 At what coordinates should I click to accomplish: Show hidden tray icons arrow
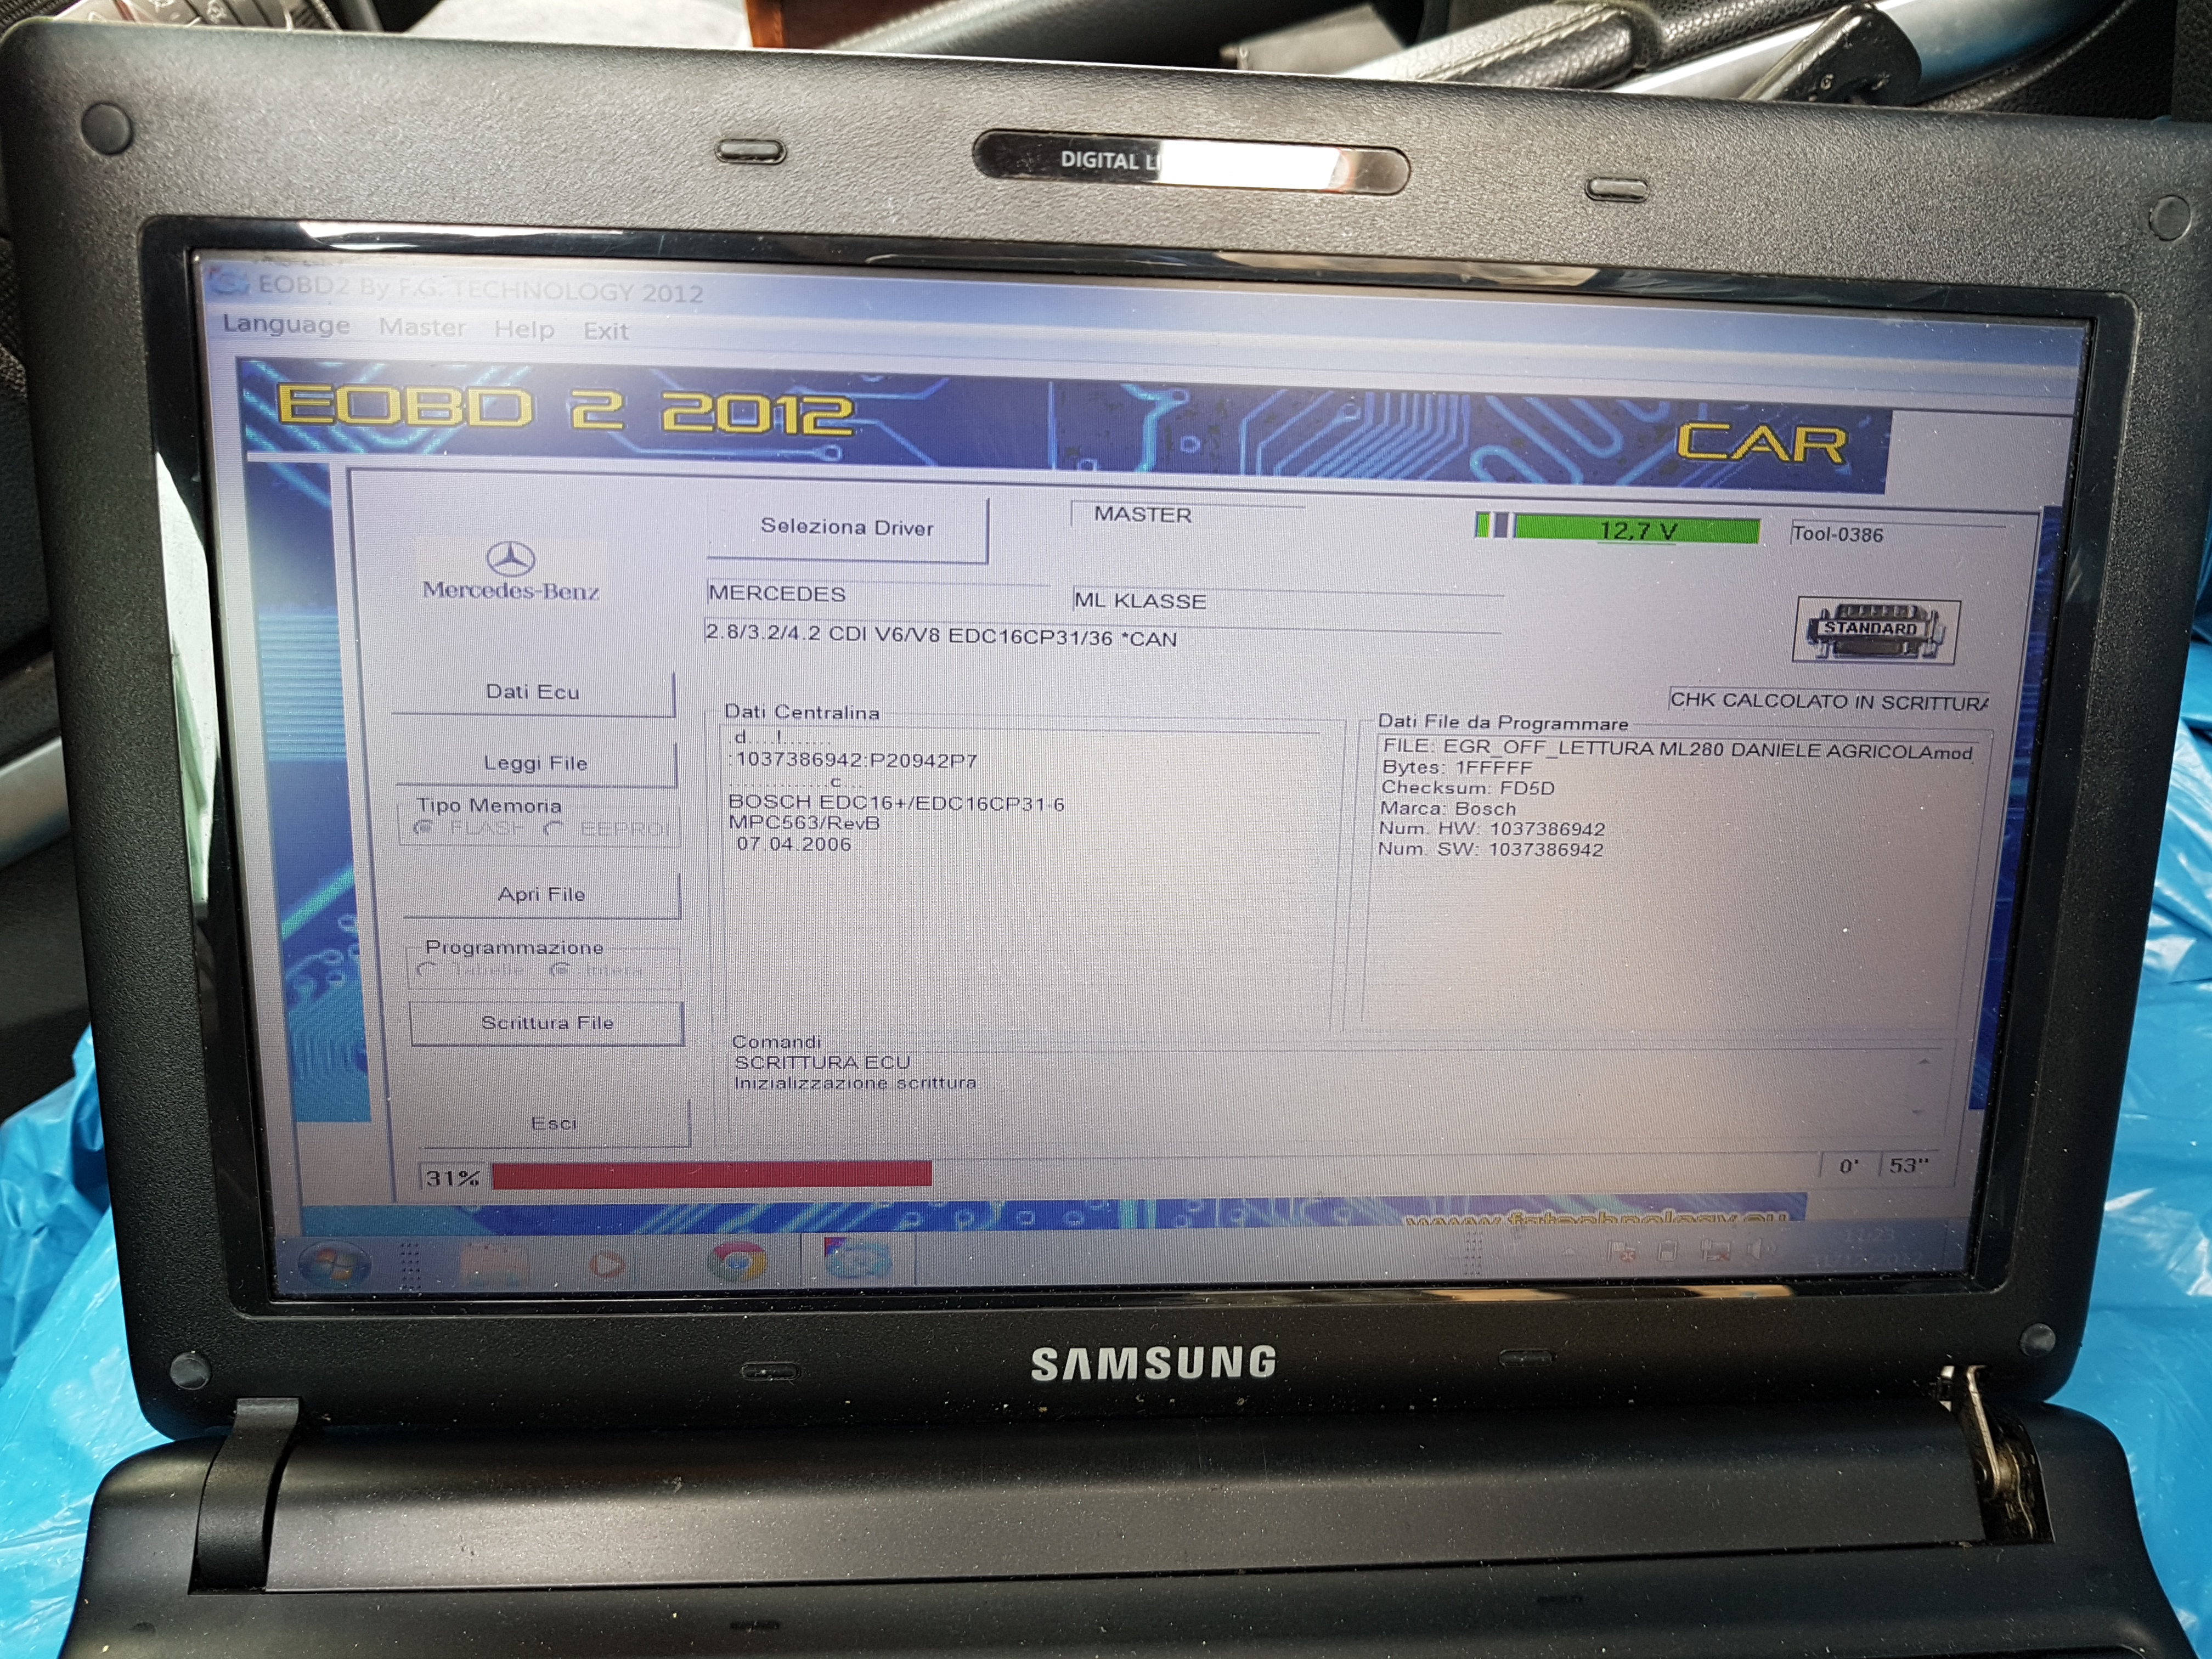[1568, 1252]
